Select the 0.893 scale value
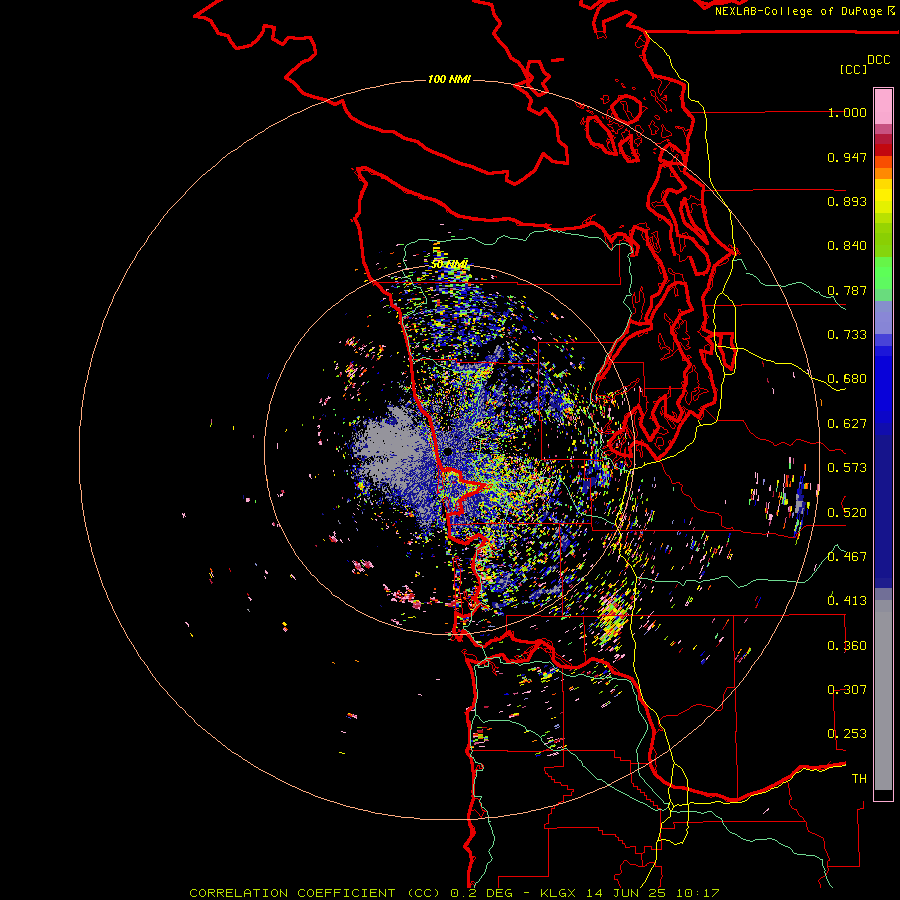900x900 pixels. coord(847,201)
